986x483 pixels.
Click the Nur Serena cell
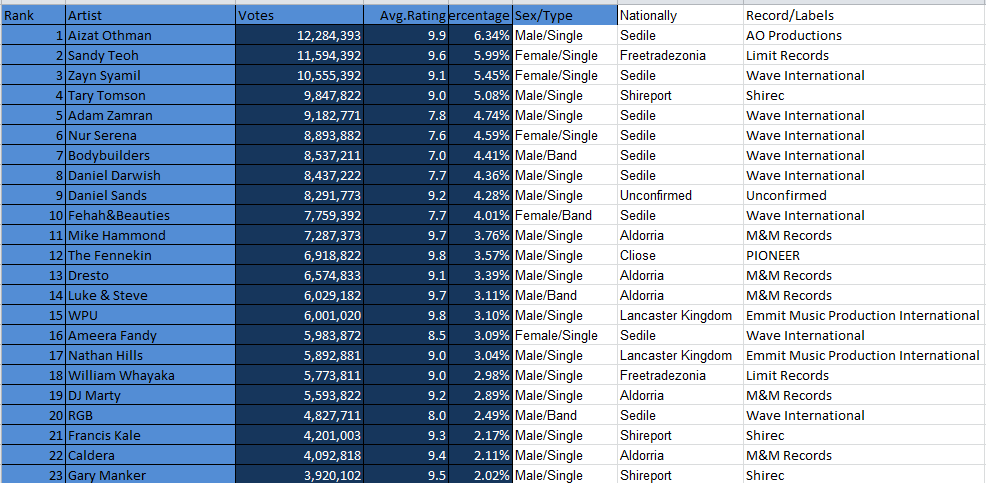151,135
